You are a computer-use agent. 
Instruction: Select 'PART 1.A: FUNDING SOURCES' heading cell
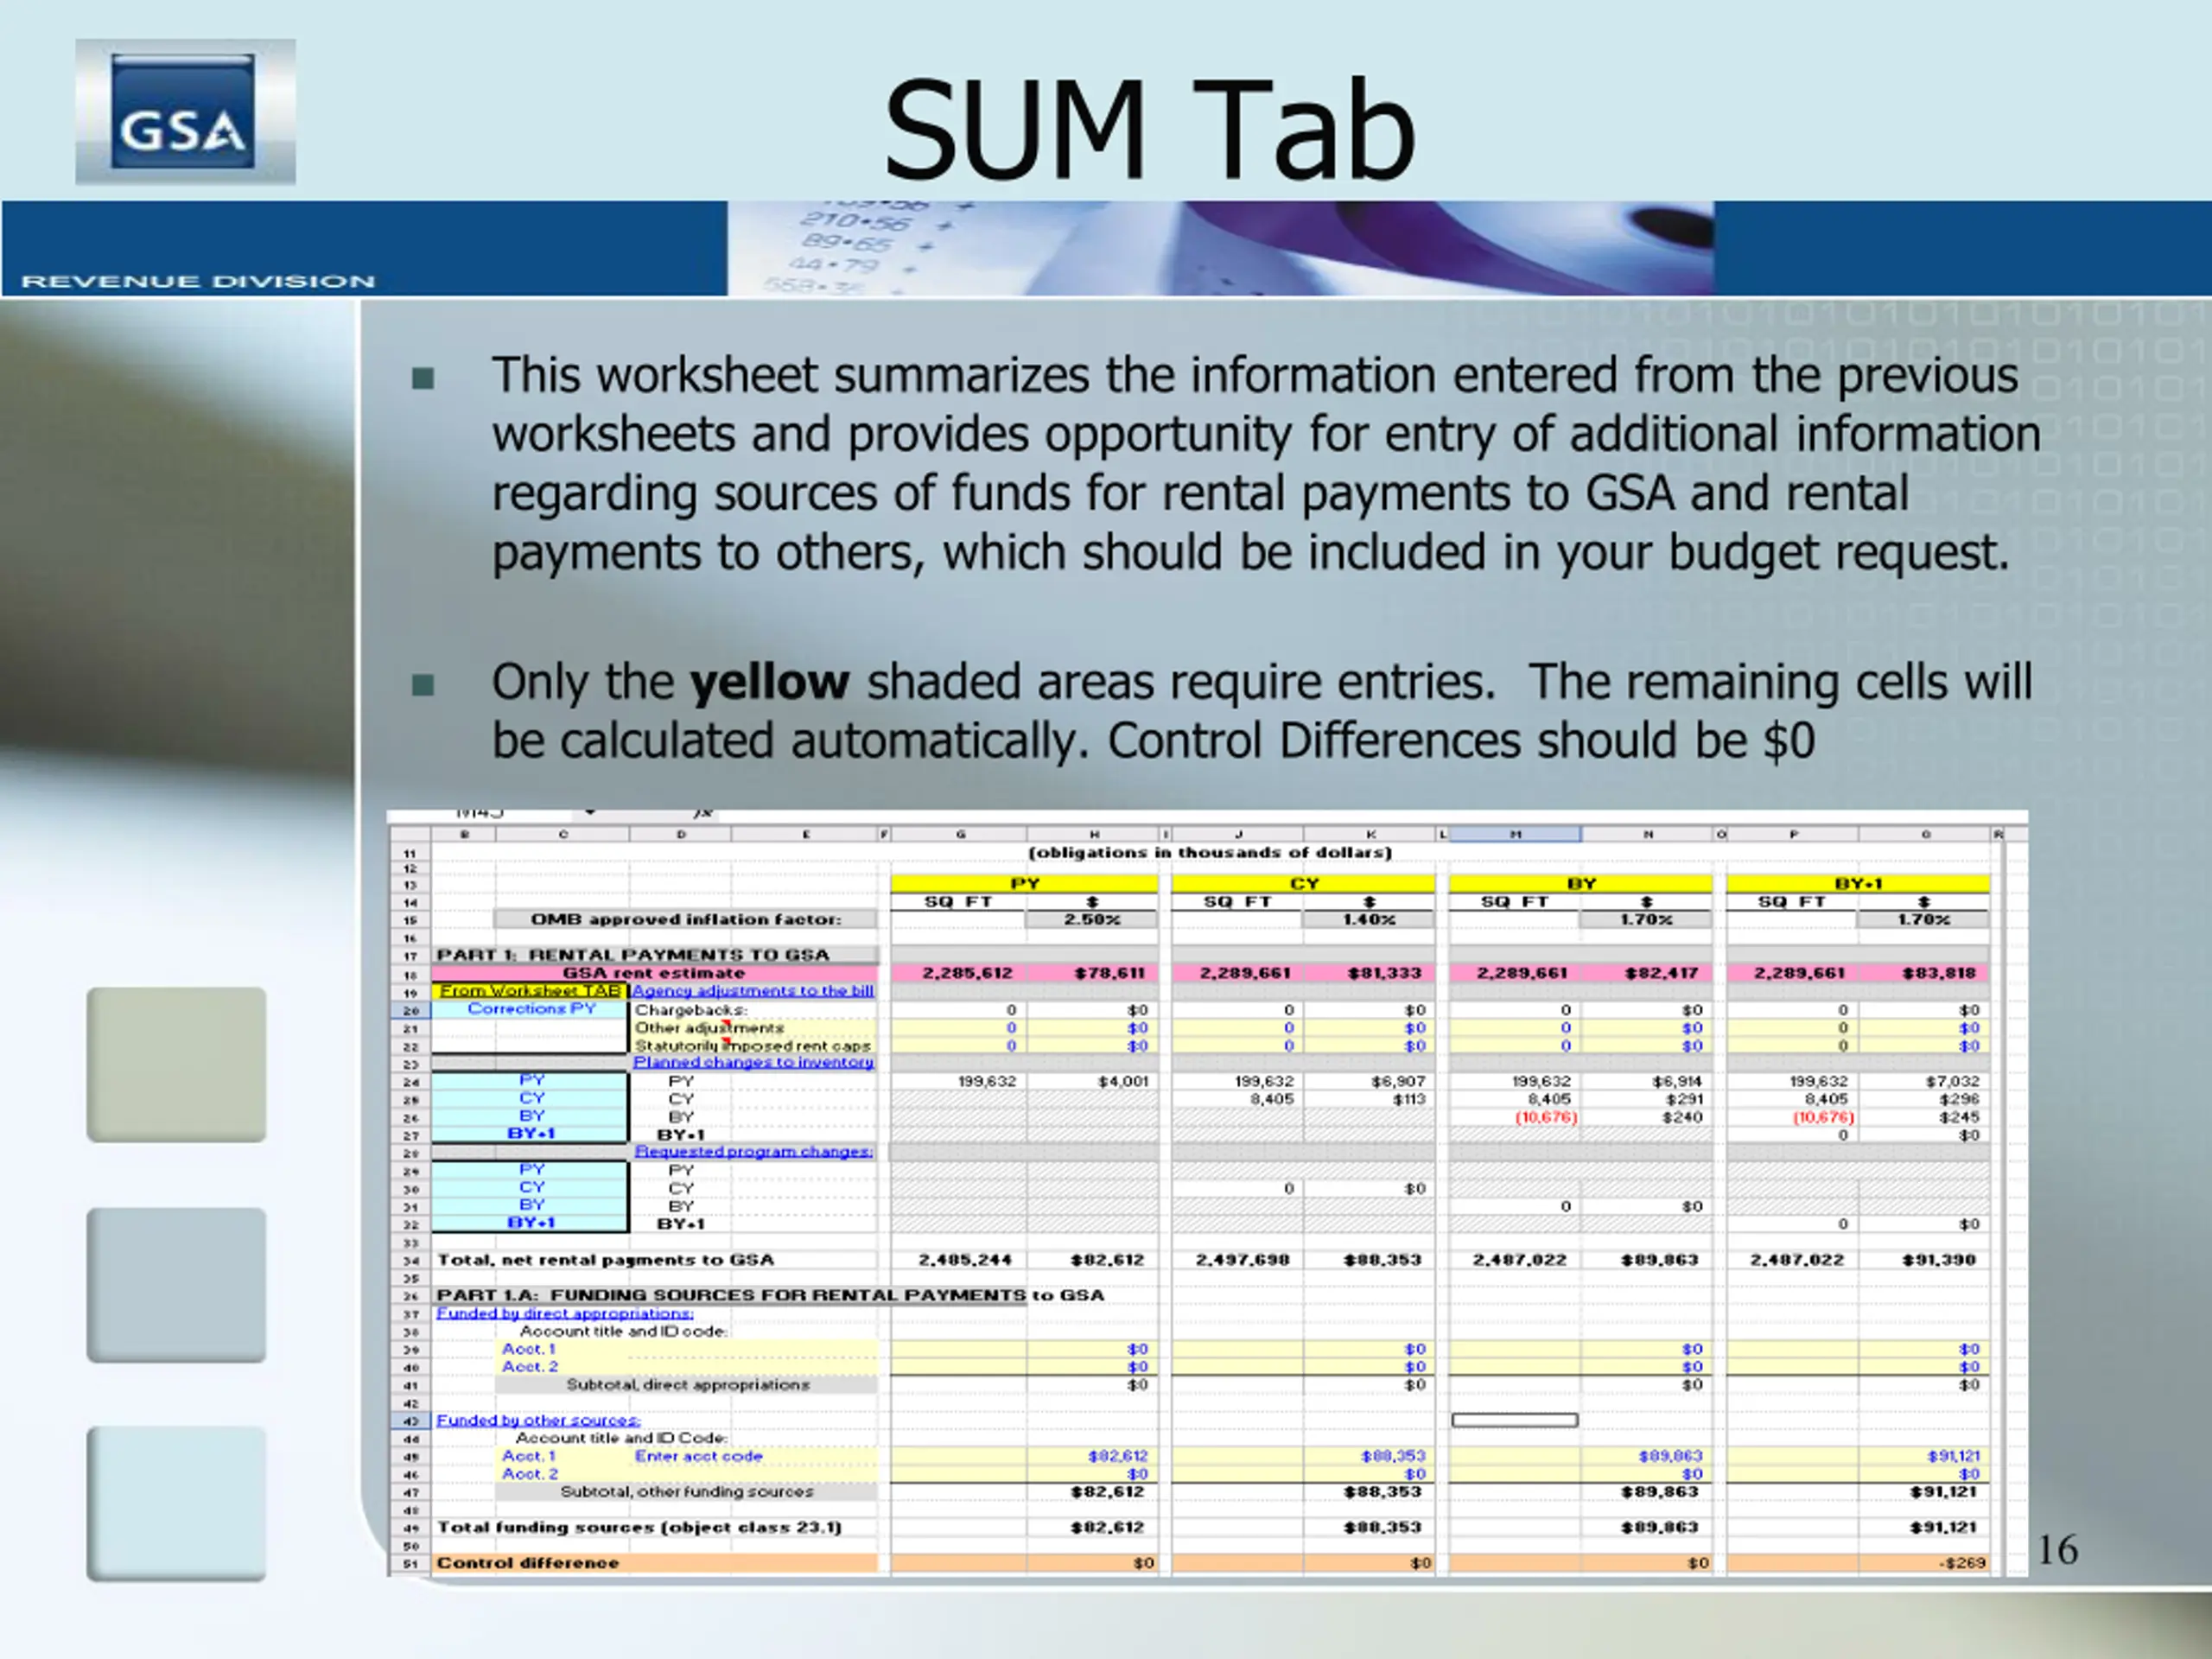770,1295
